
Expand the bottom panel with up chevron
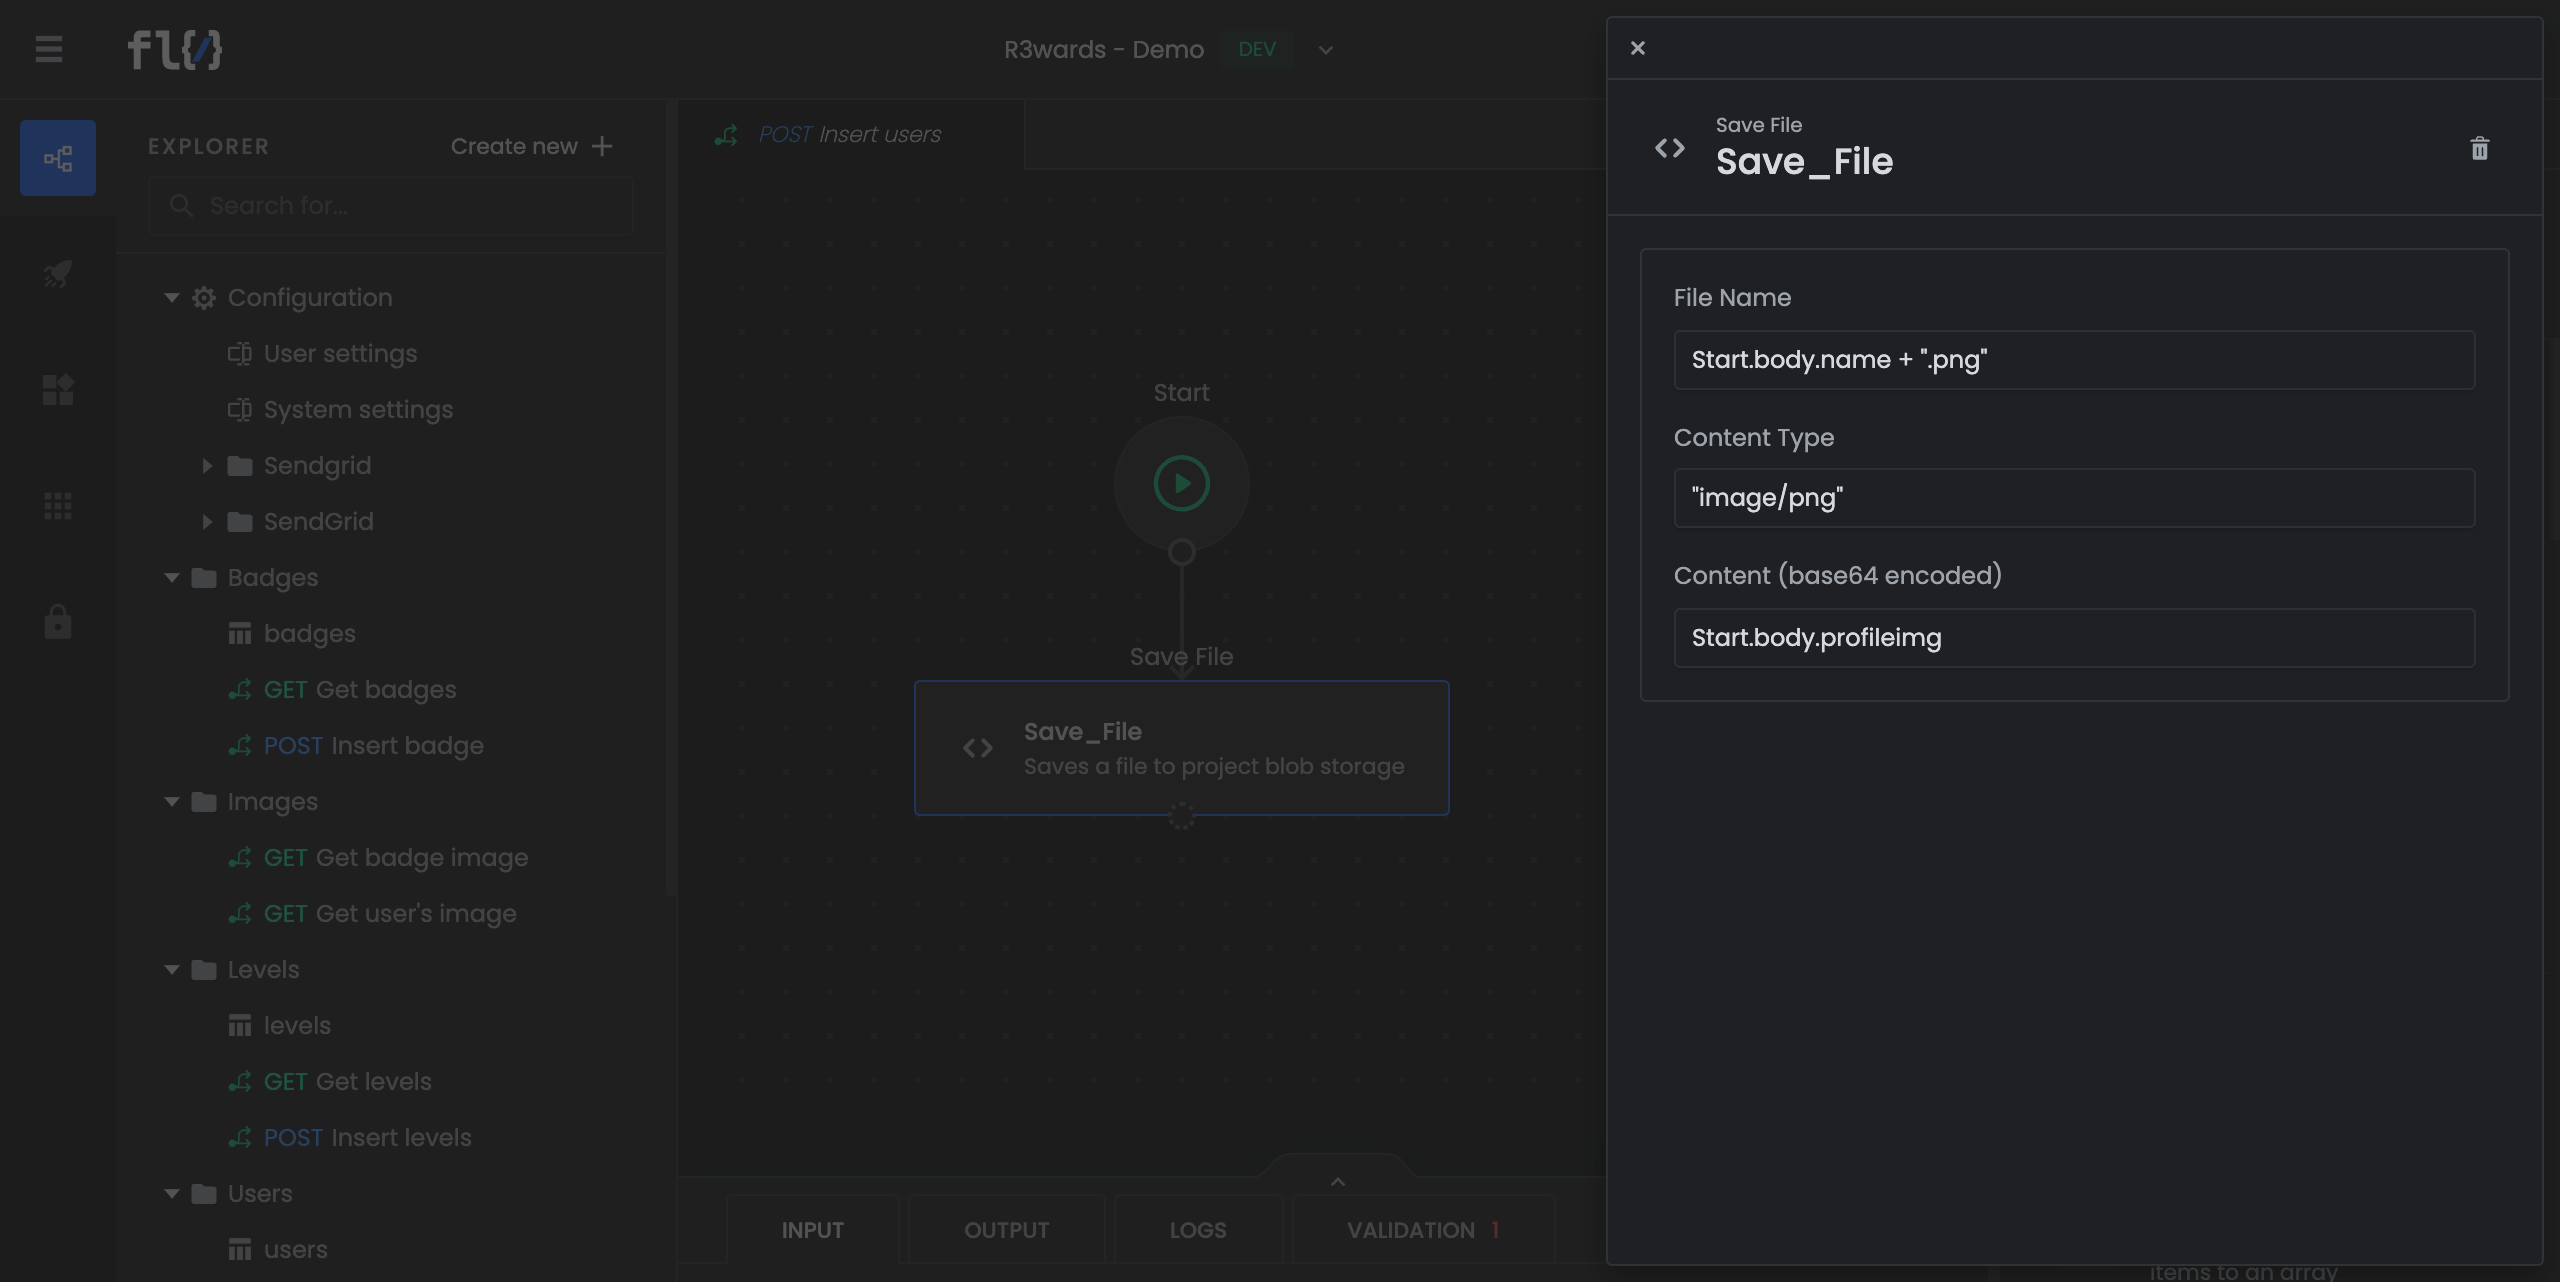pos(1338,1182)
